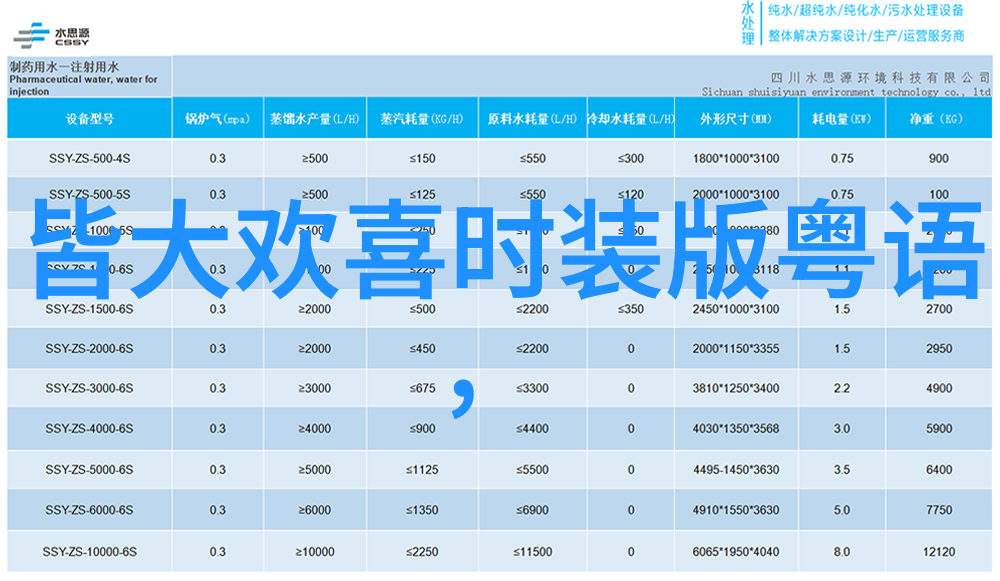Click the 净重(KG) column header
Screen dimensions: 1000x581
point(937,119)
